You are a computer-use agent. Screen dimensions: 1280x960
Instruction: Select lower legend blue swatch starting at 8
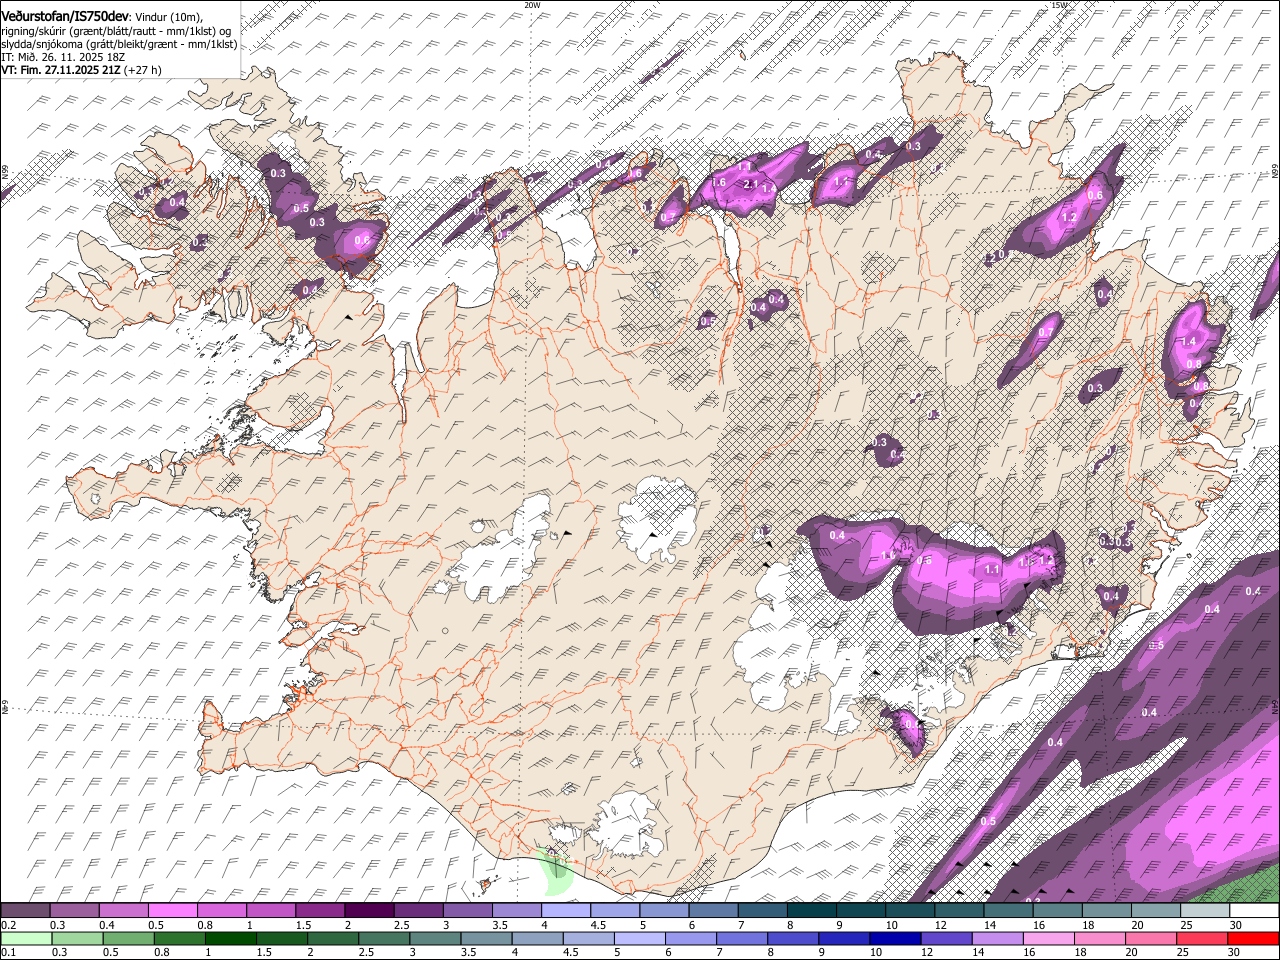793,938
